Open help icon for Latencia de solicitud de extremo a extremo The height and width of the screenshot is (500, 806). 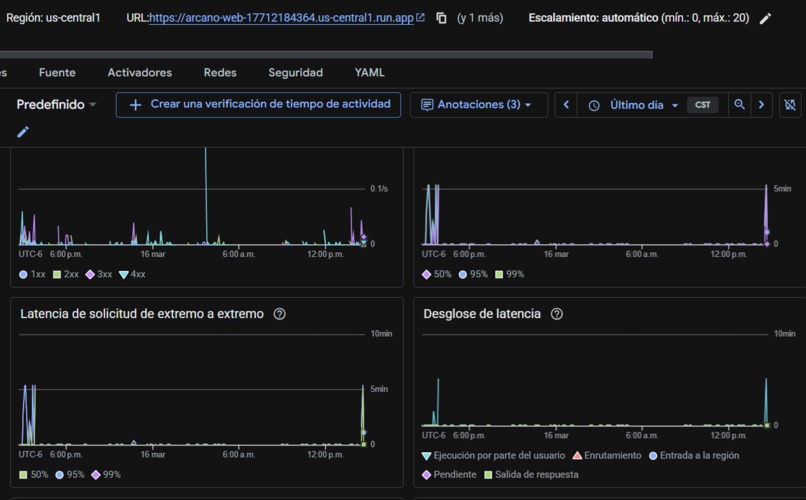(x=280, y=314)
